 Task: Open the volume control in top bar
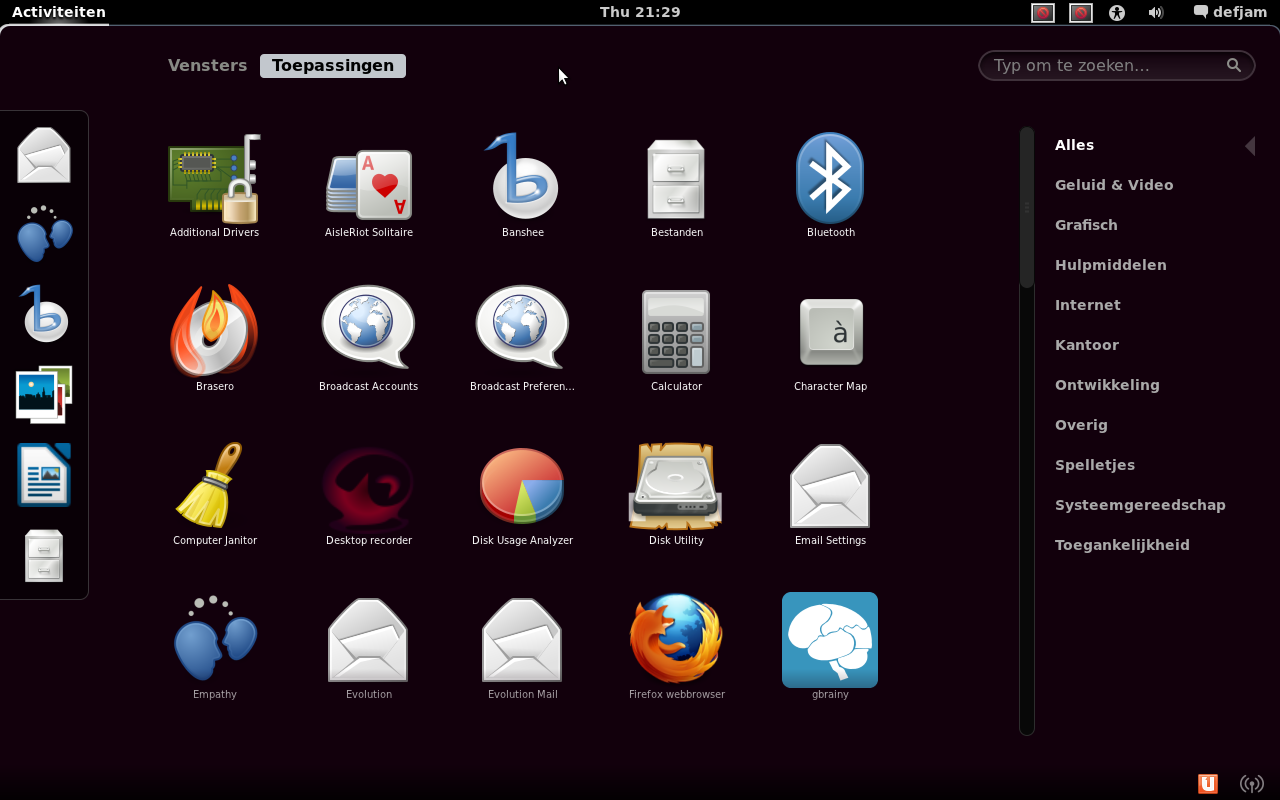pos(1156,12)
